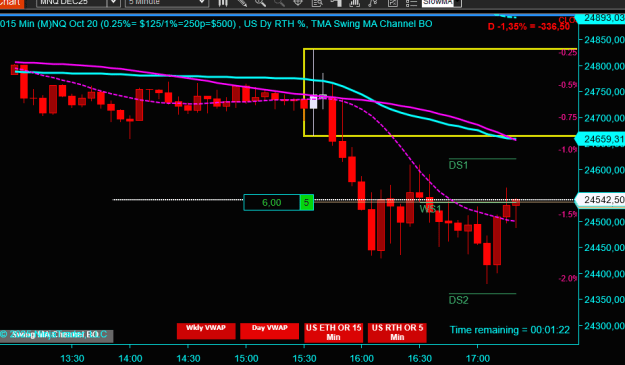Select the zoom in magnifier icon
This screenshot has width=625, height=365.
click(x=260, y=3)
